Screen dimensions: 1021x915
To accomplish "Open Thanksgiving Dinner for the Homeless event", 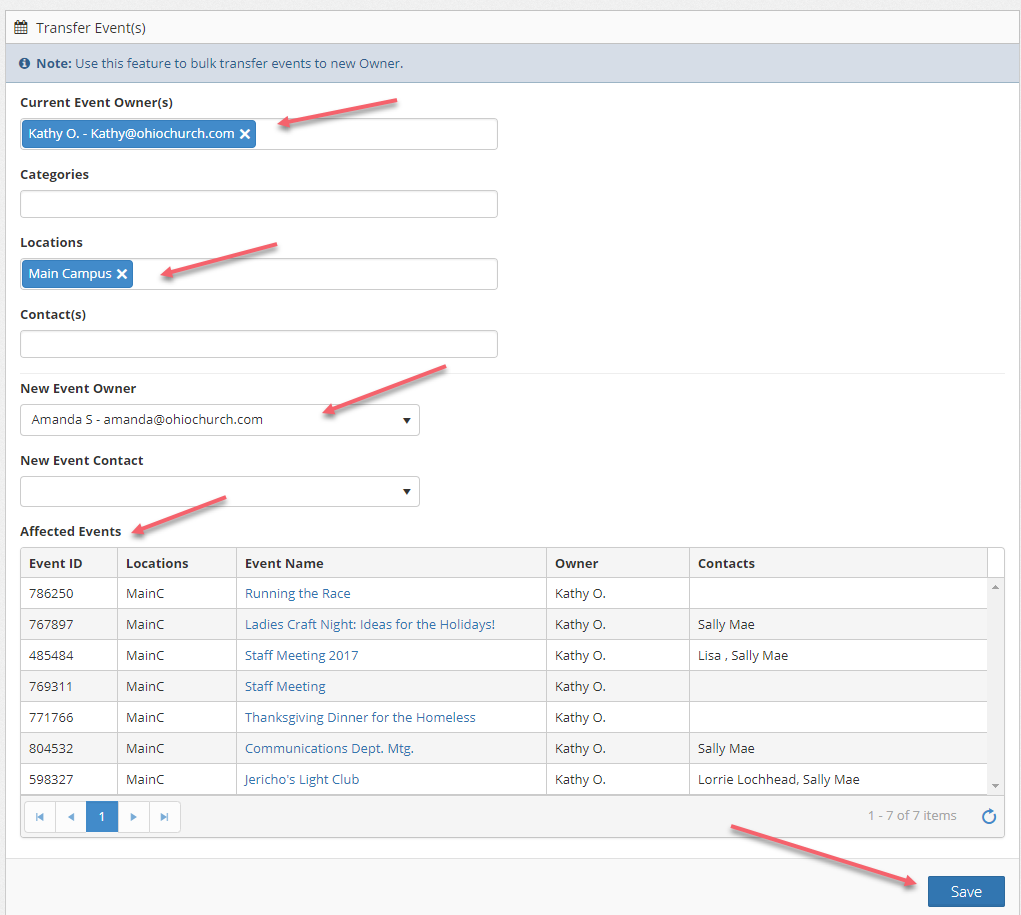I will (x=360, y=717).
